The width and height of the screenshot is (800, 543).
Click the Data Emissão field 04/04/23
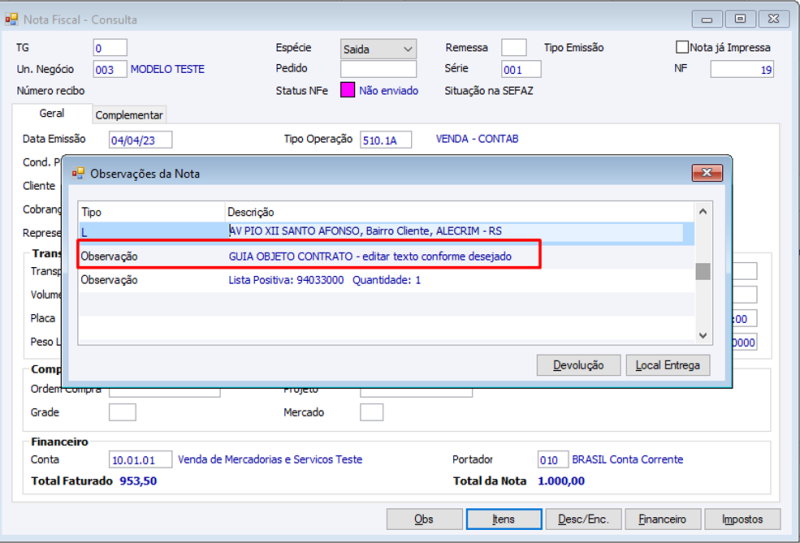tap(140, 140)
